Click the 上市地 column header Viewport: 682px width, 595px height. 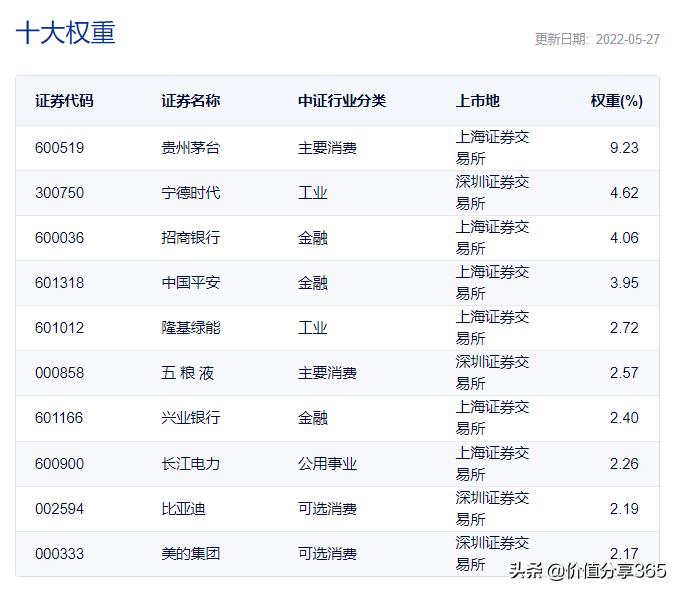477,101
